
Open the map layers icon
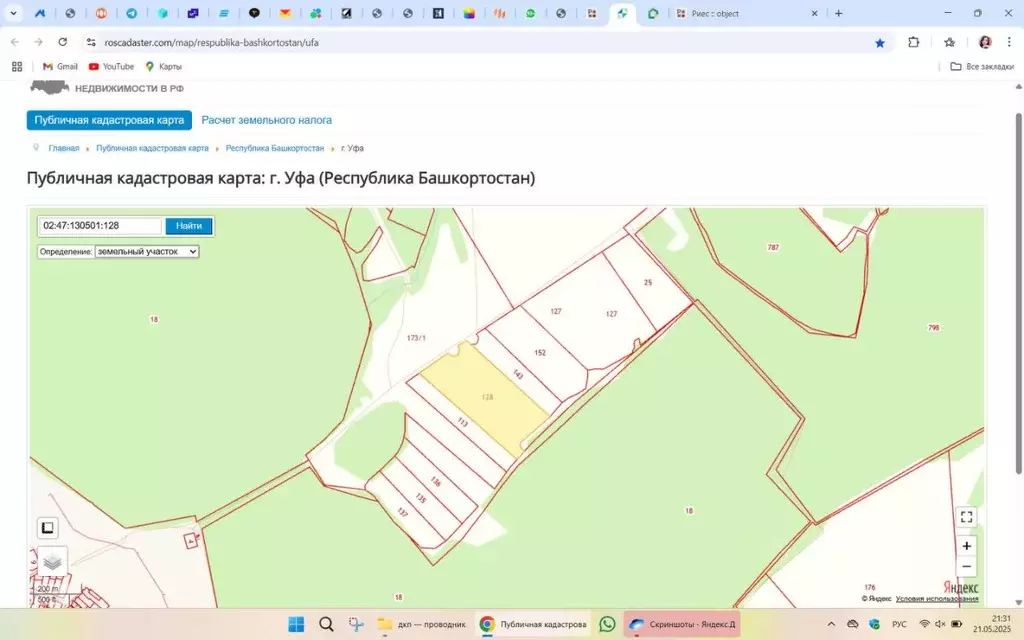click(52, 562)
